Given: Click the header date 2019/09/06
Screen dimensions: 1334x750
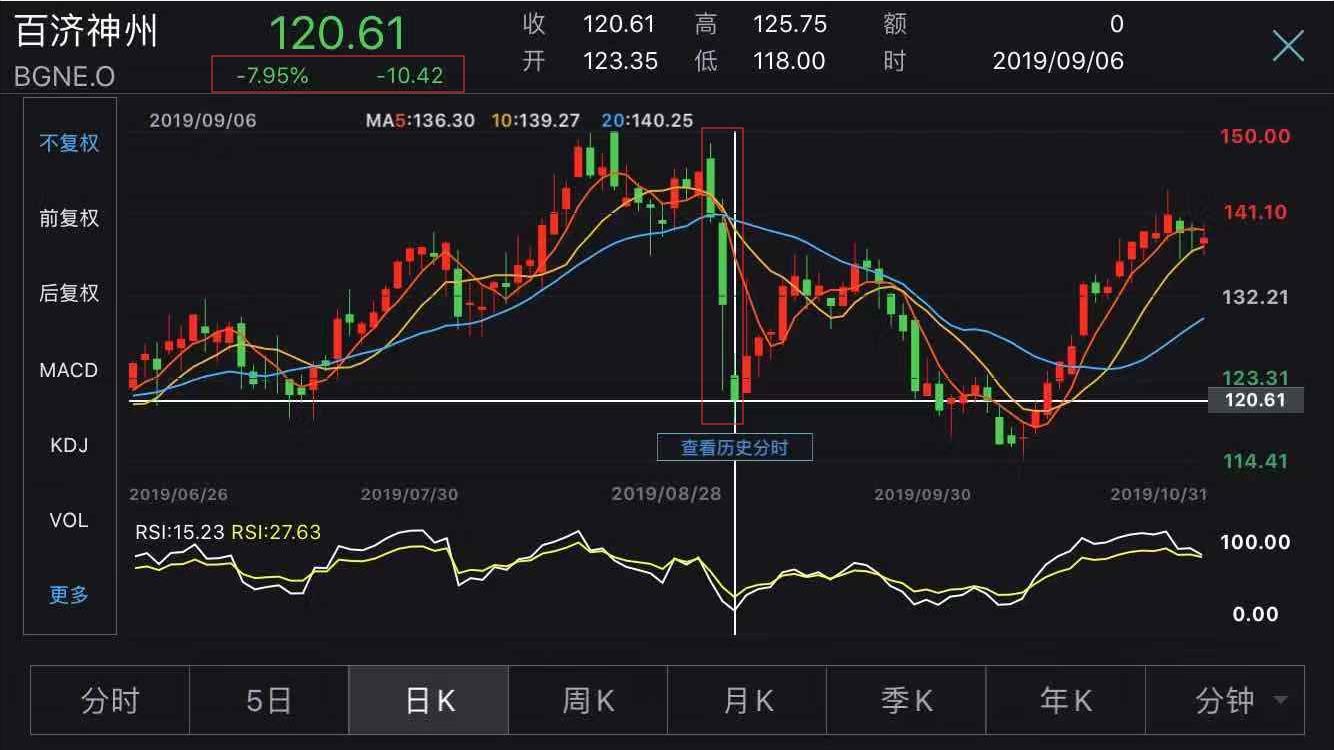Looking at the screenshot, I should tap(1058, 61).
